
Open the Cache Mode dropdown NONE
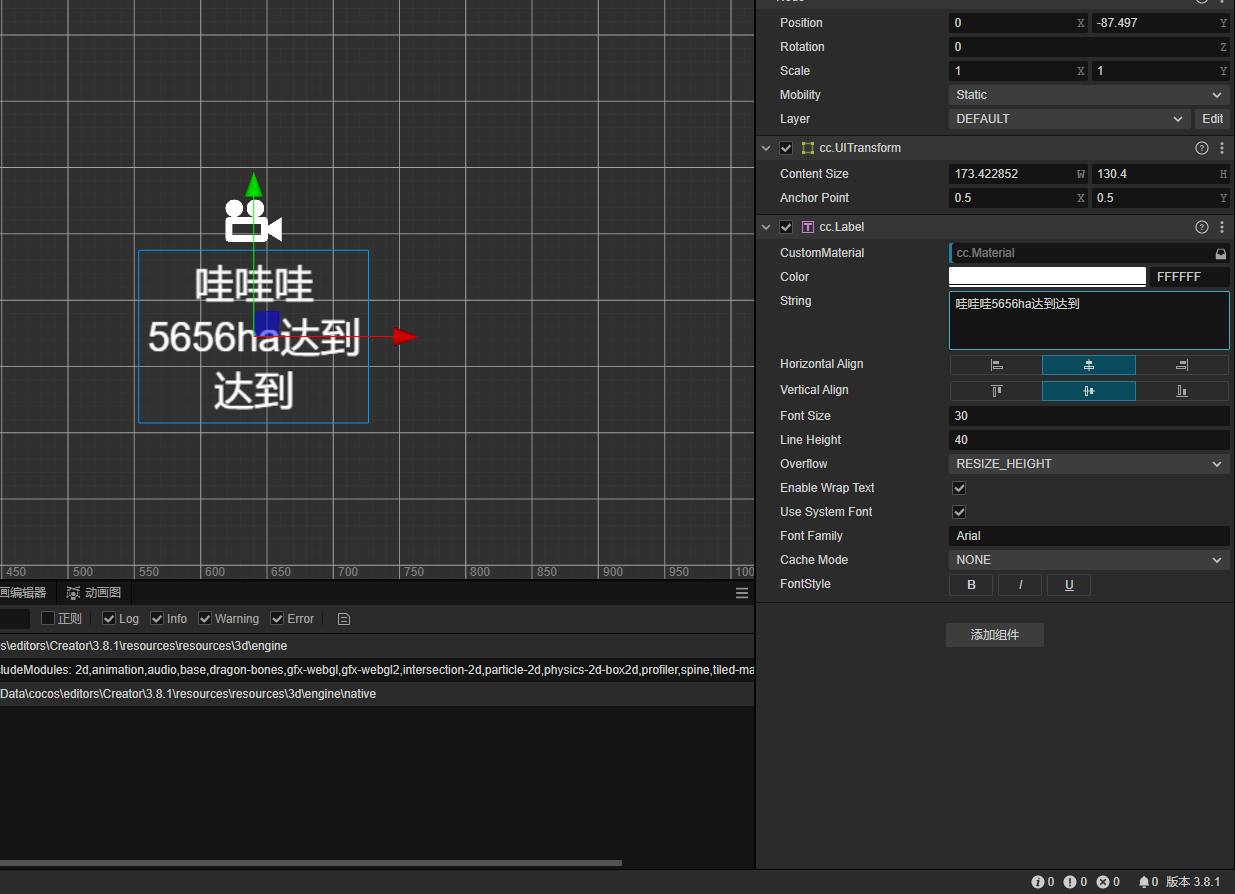(x=1089, y=560)
